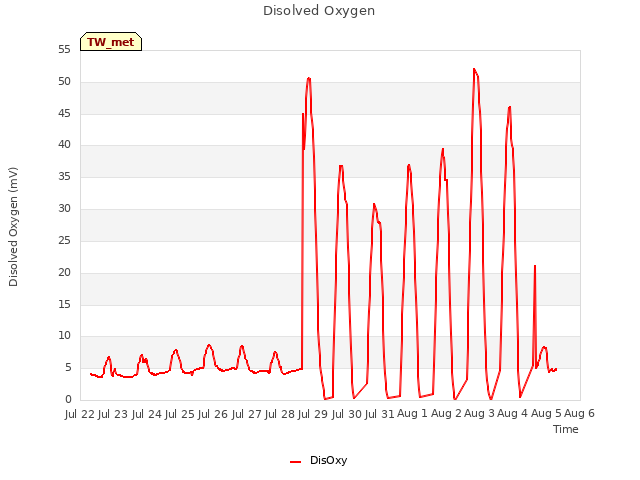Click the red DisOxy legend swatch
Image resolution: width=640 pixels, height=480 pixels.
(296, 462)
